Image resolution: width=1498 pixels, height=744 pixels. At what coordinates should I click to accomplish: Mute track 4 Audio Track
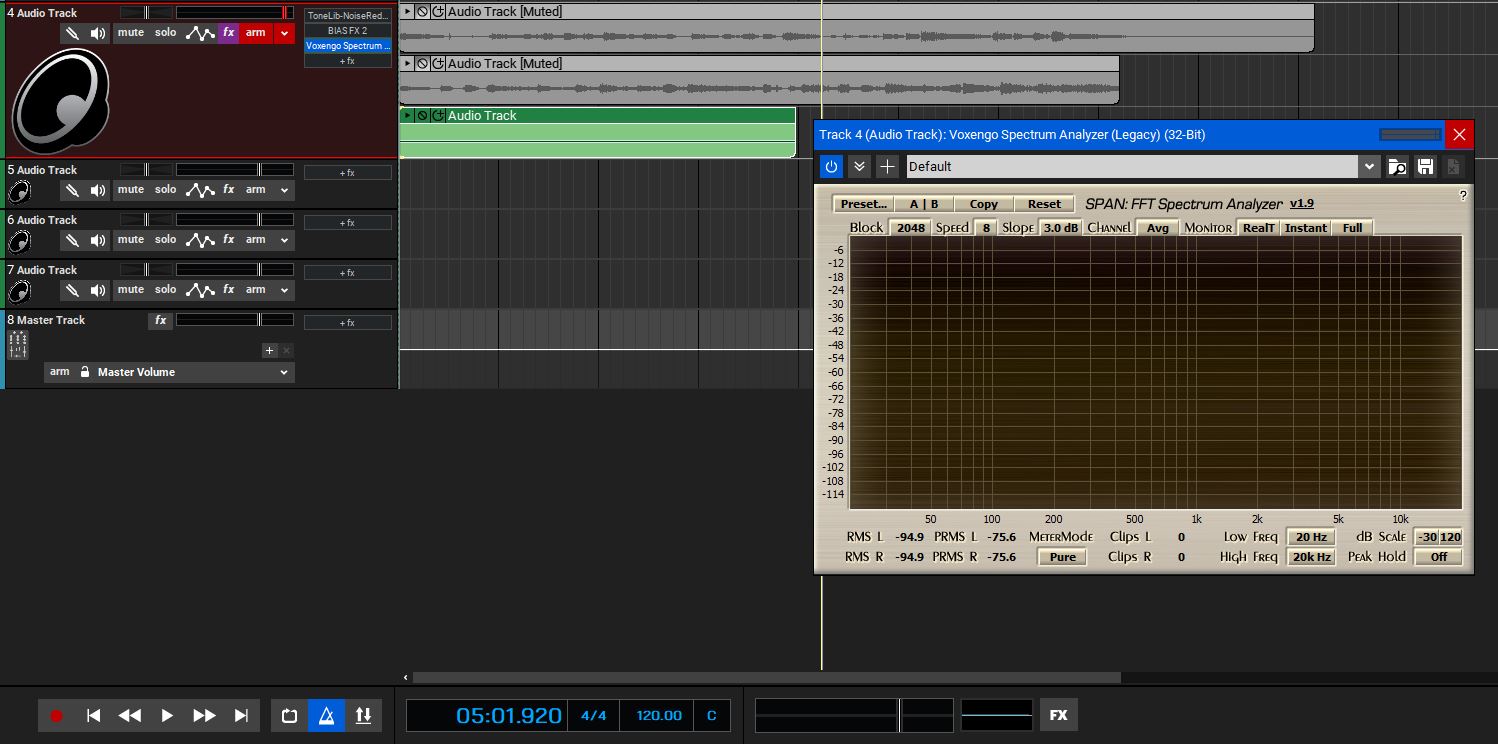pos(130,33)
